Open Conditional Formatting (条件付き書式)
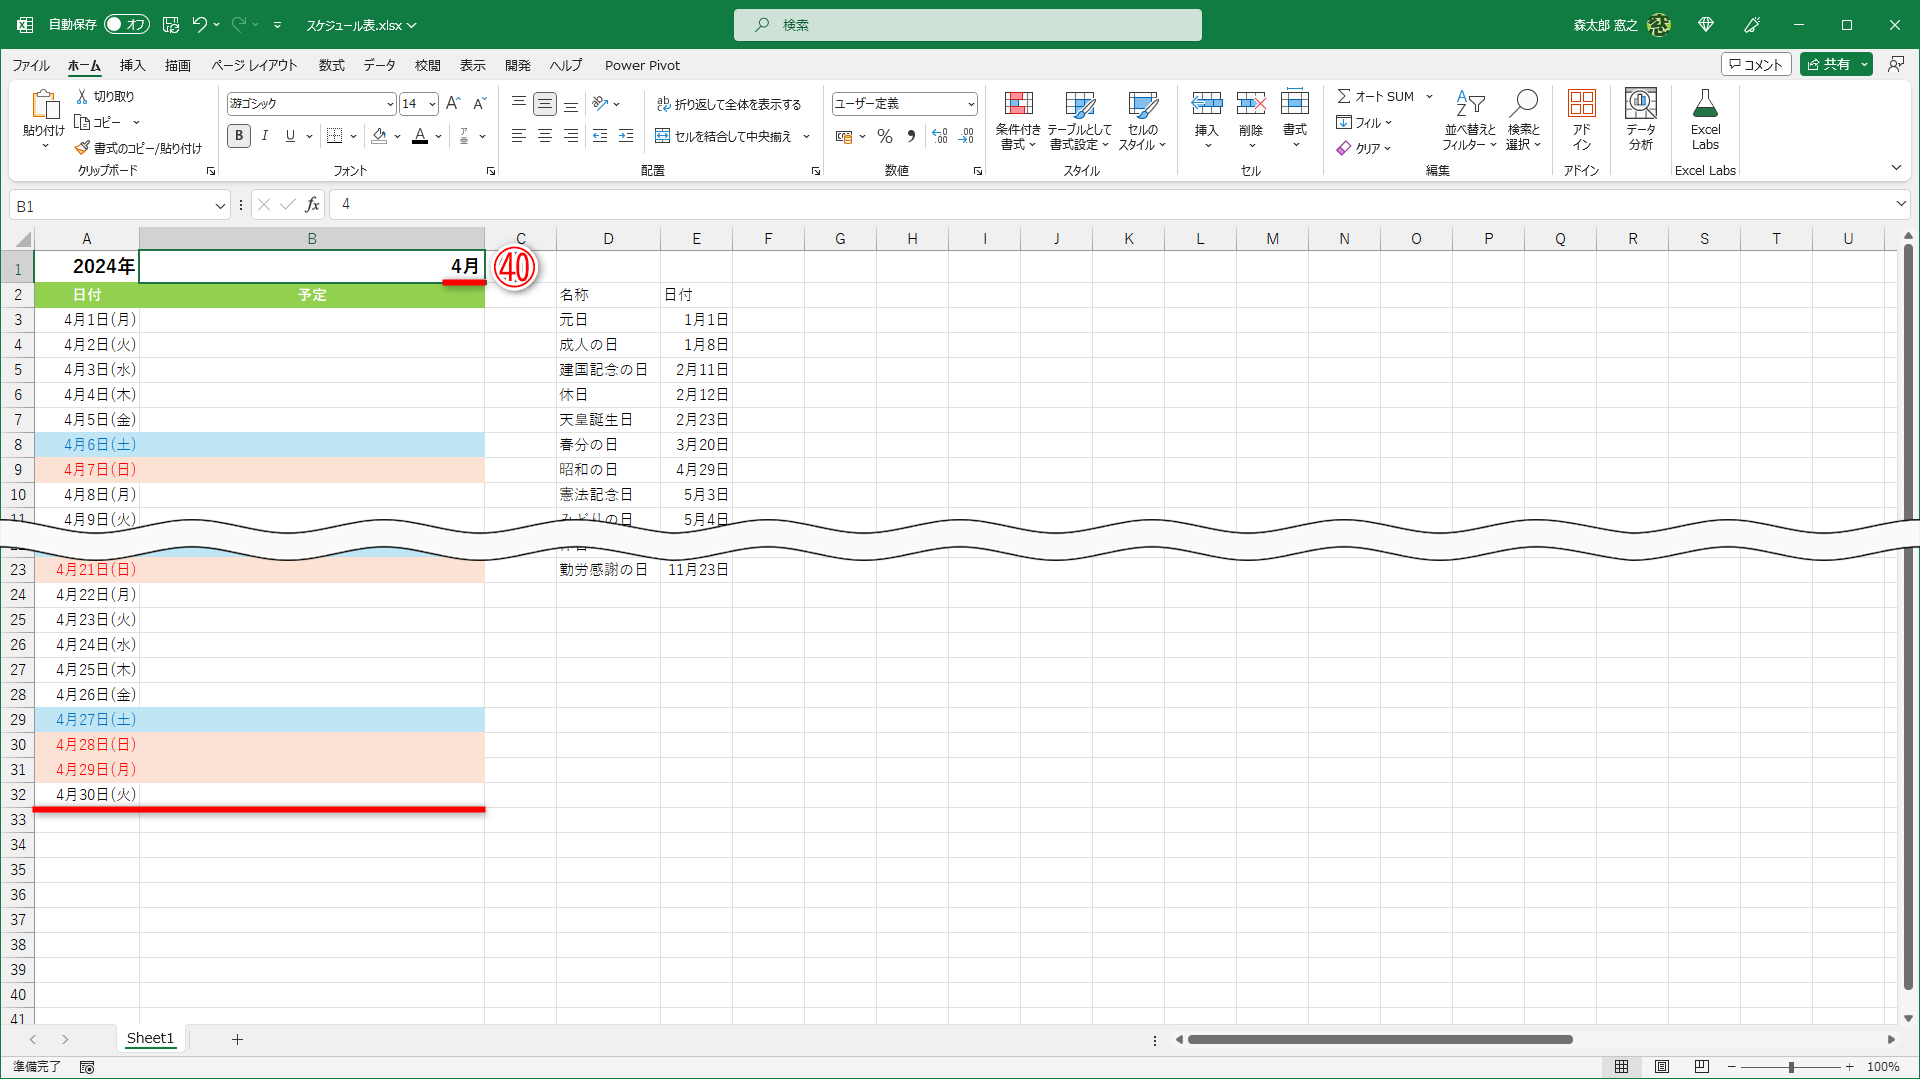 click(x=1018, y=120)
